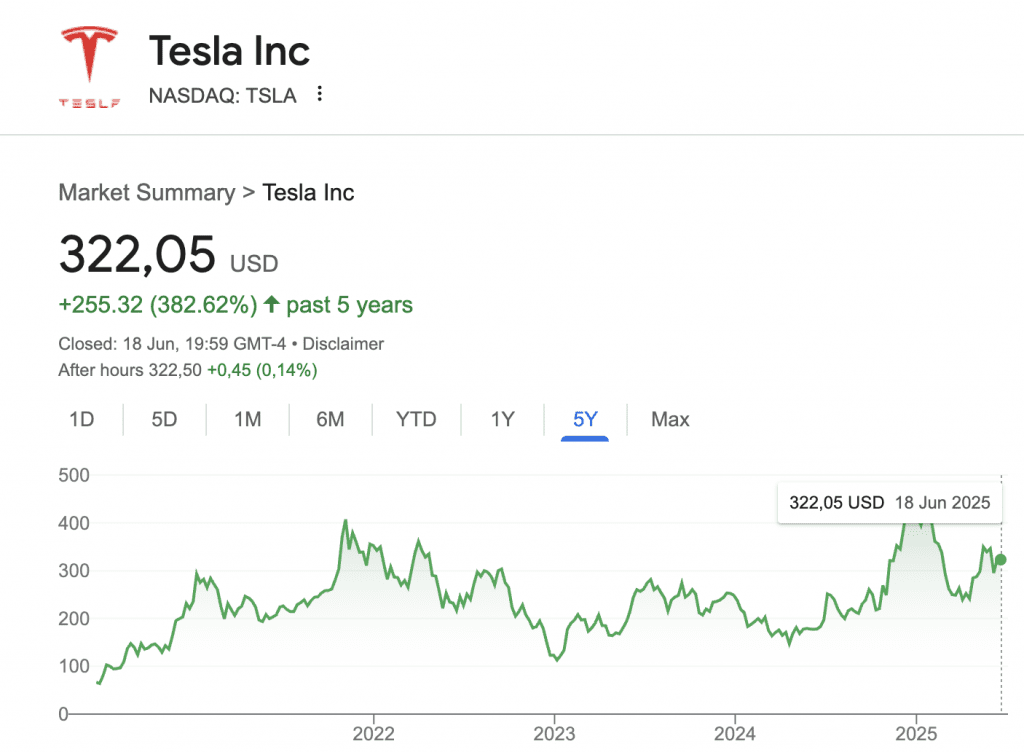Show the Max price history
This screenshot has width=1024, height=752.
click(x=670, y=419)
